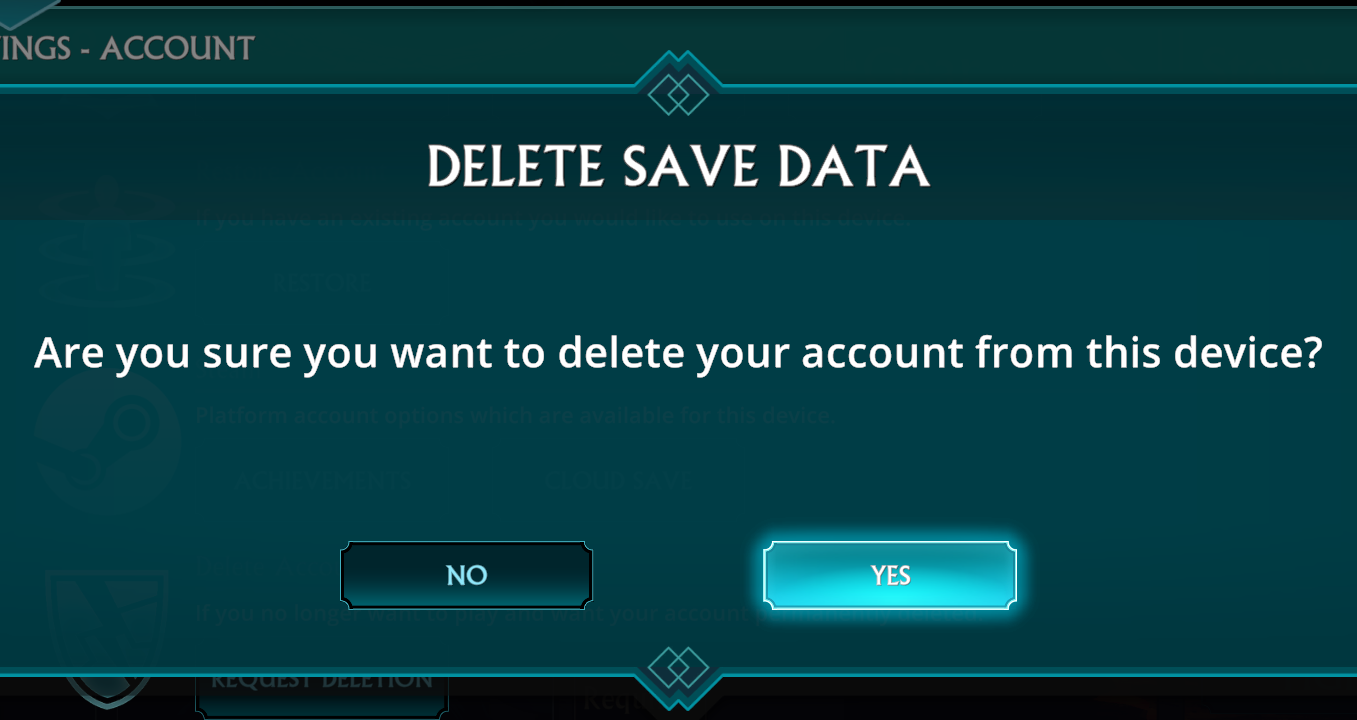
Task: Click the faded existing account description line
Action: 553,217
